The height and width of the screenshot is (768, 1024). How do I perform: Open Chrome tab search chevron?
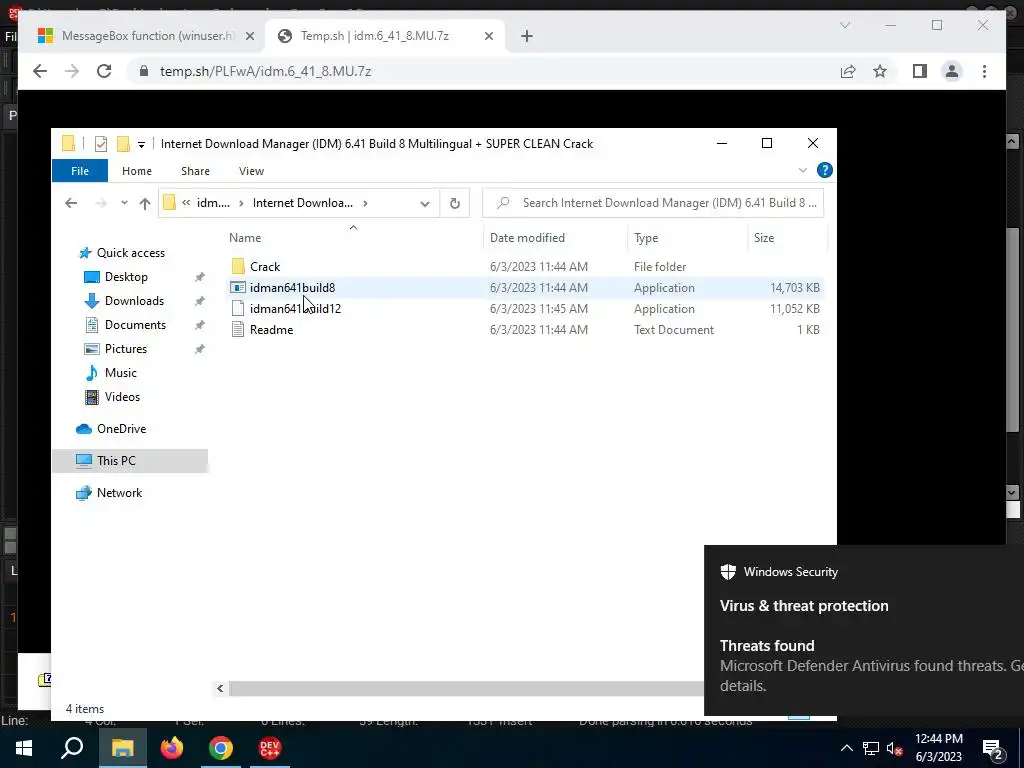point(845,25)
